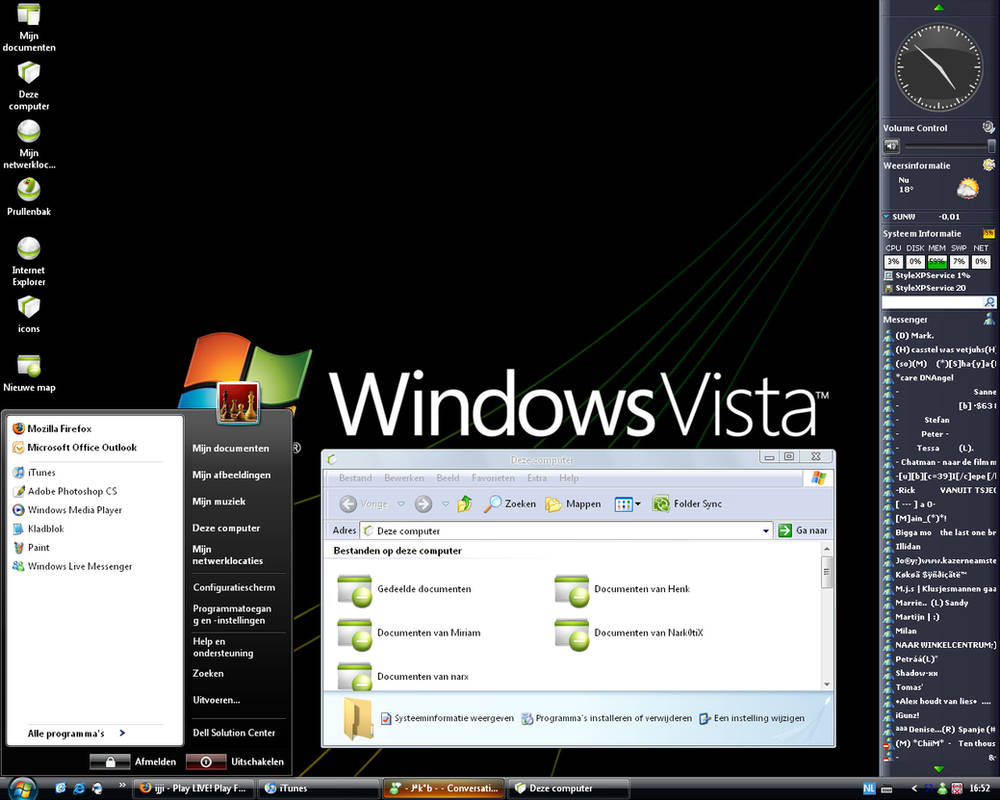
Task: Open Bewerken menu in Explorer
Action: coord(404,478)
